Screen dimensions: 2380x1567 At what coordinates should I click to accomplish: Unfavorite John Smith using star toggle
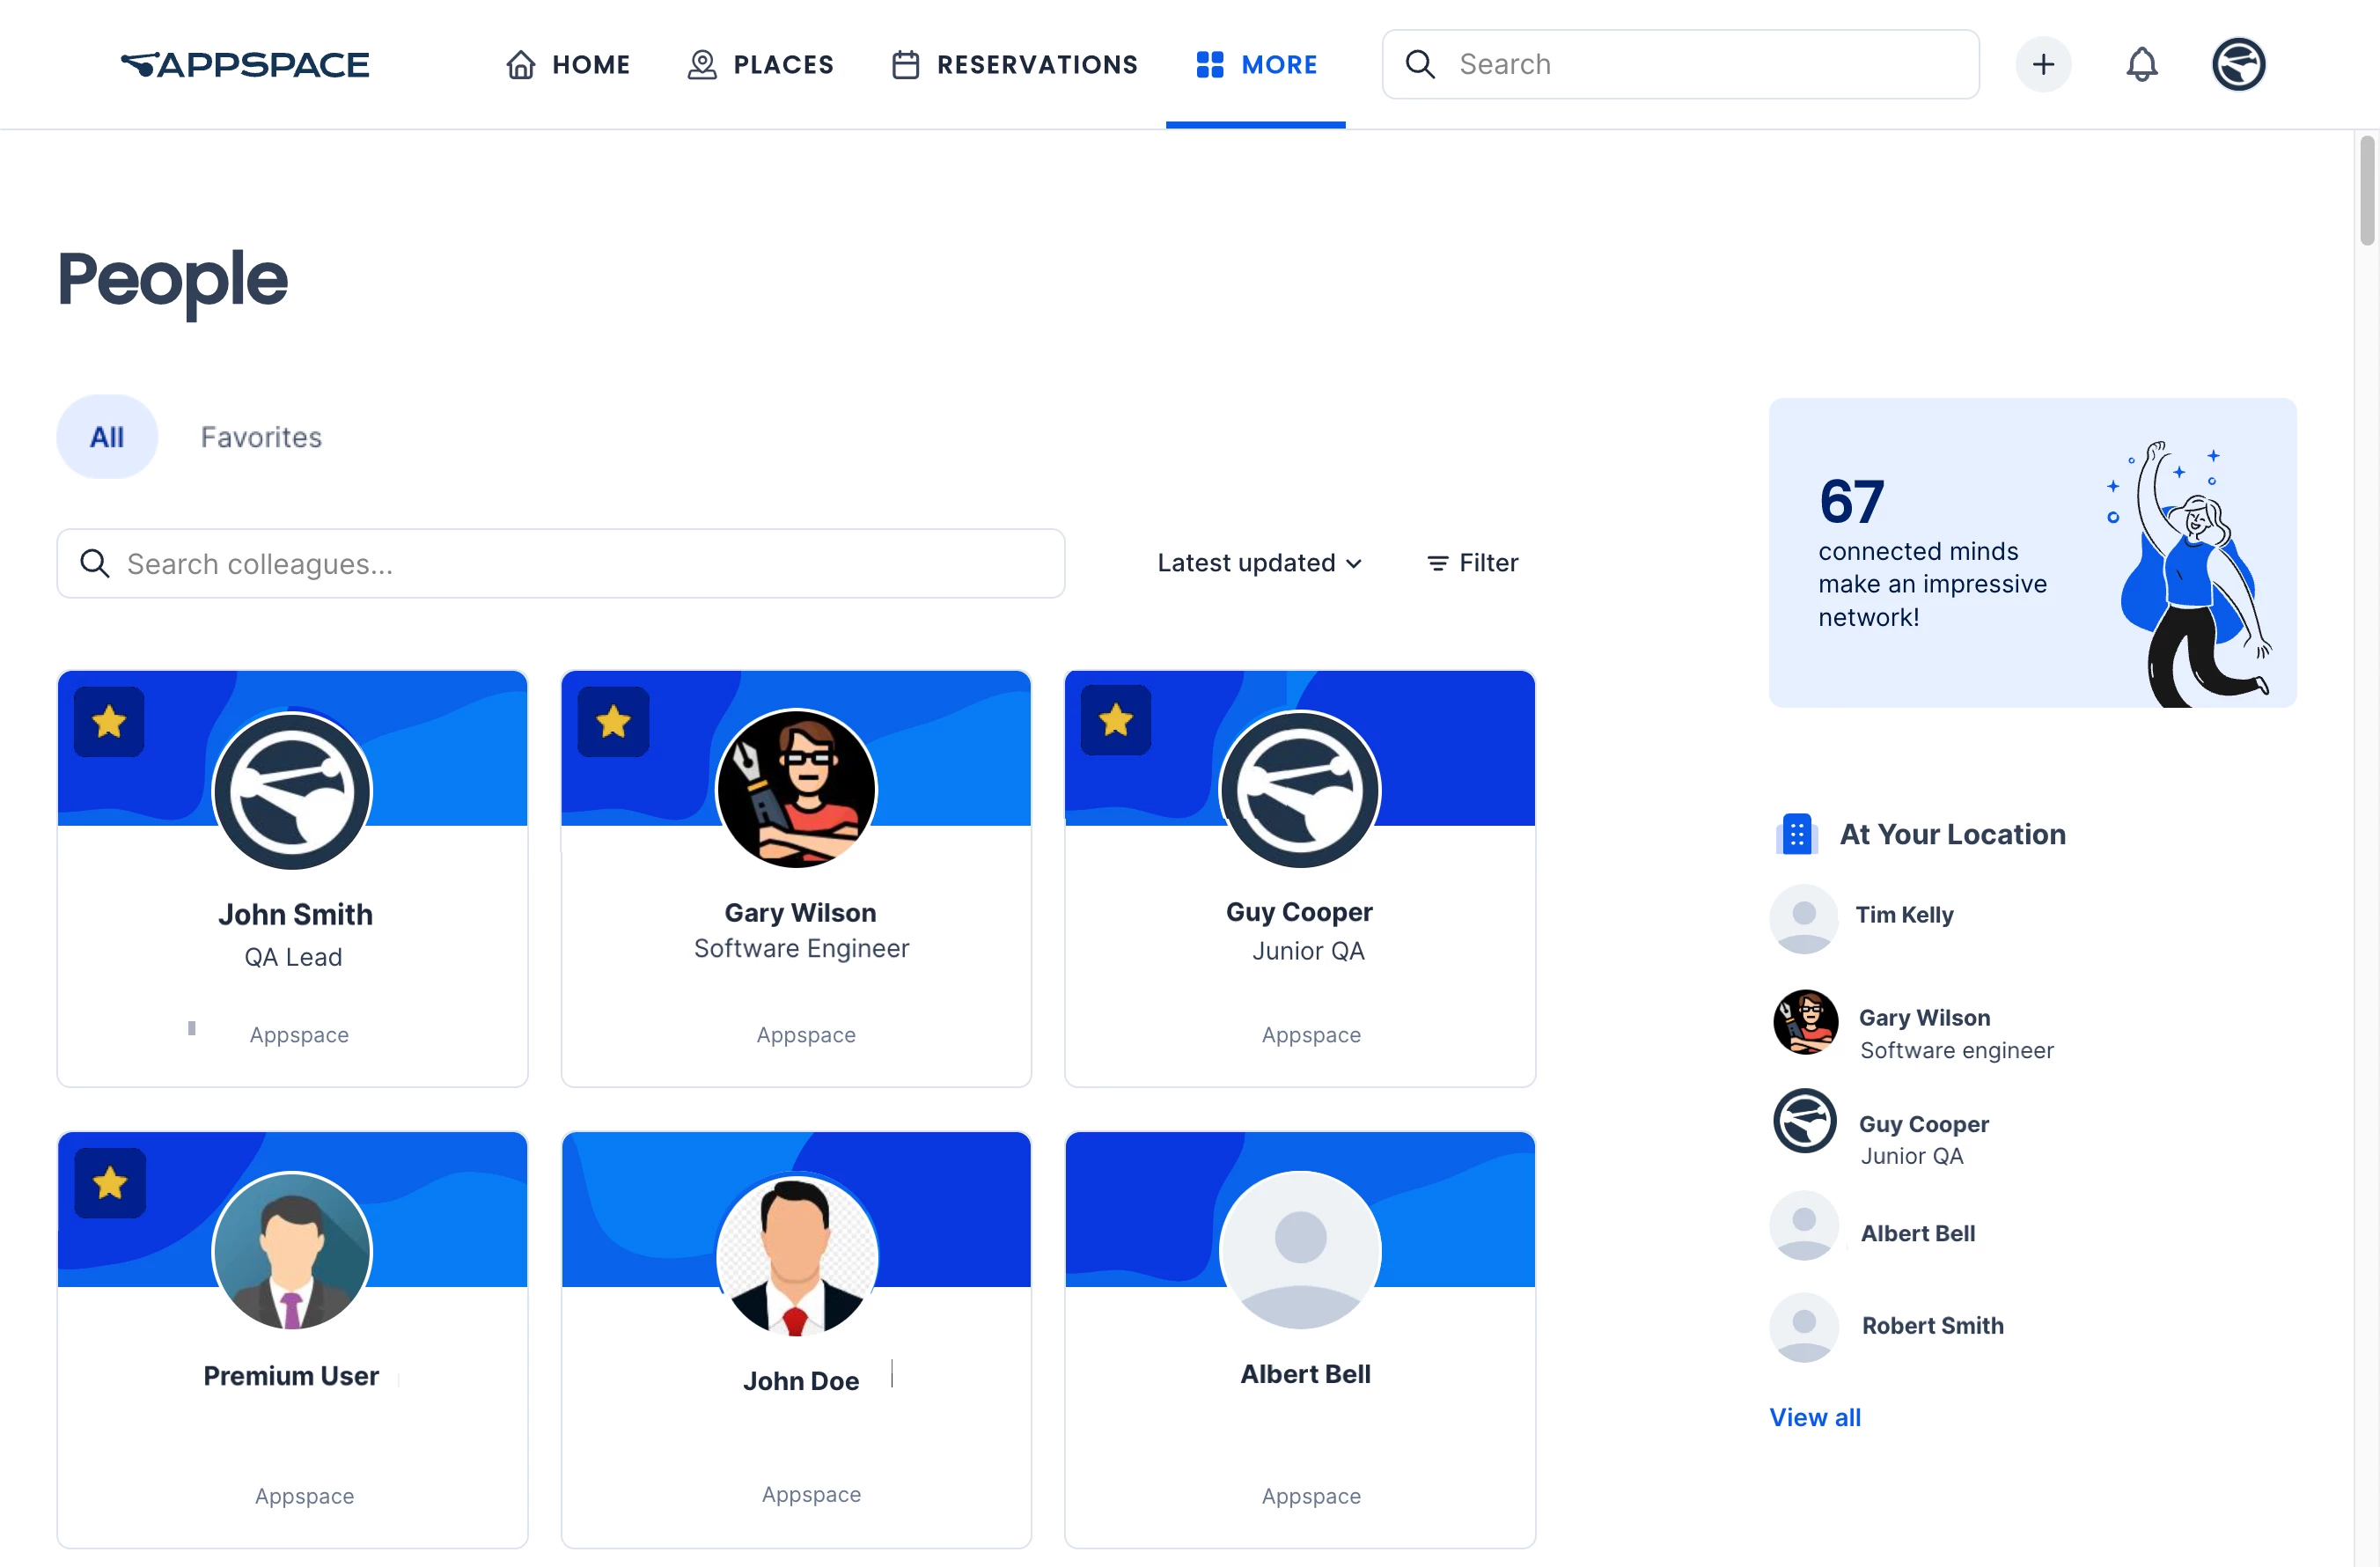click(x=109, y=721)
